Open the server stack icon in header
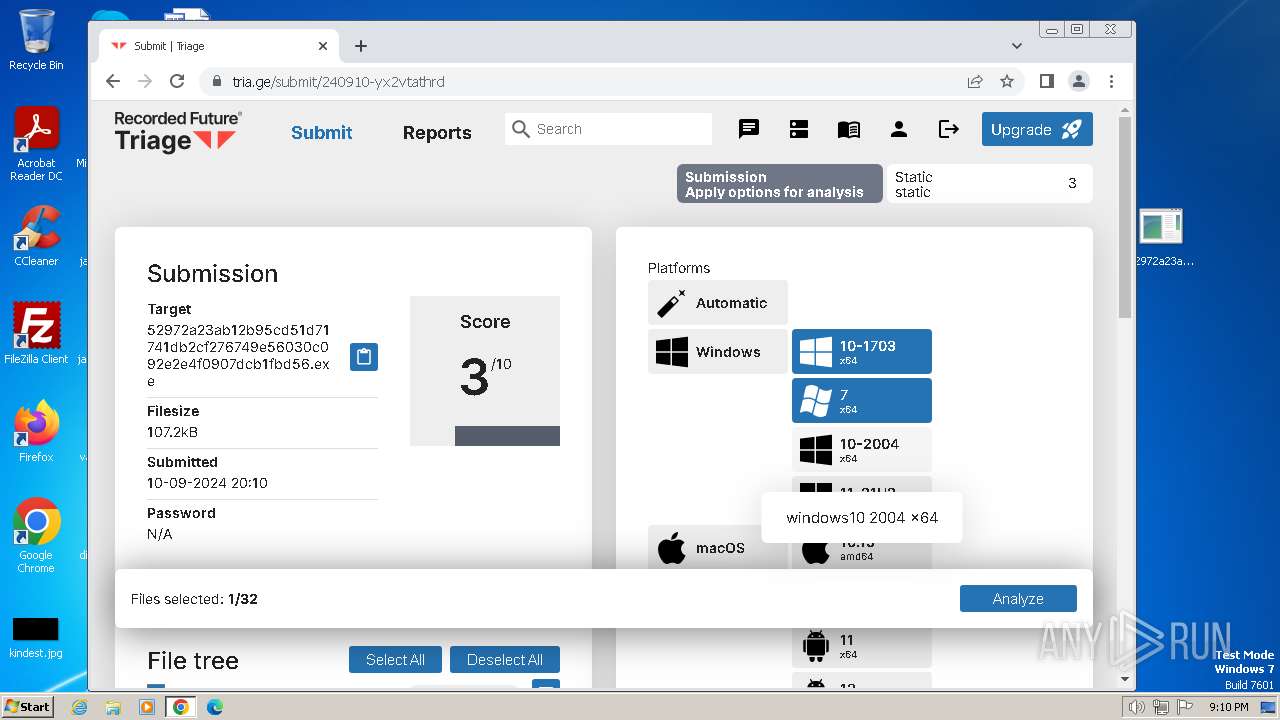This screenshot has height=720, width=1280. click(799, 129)
